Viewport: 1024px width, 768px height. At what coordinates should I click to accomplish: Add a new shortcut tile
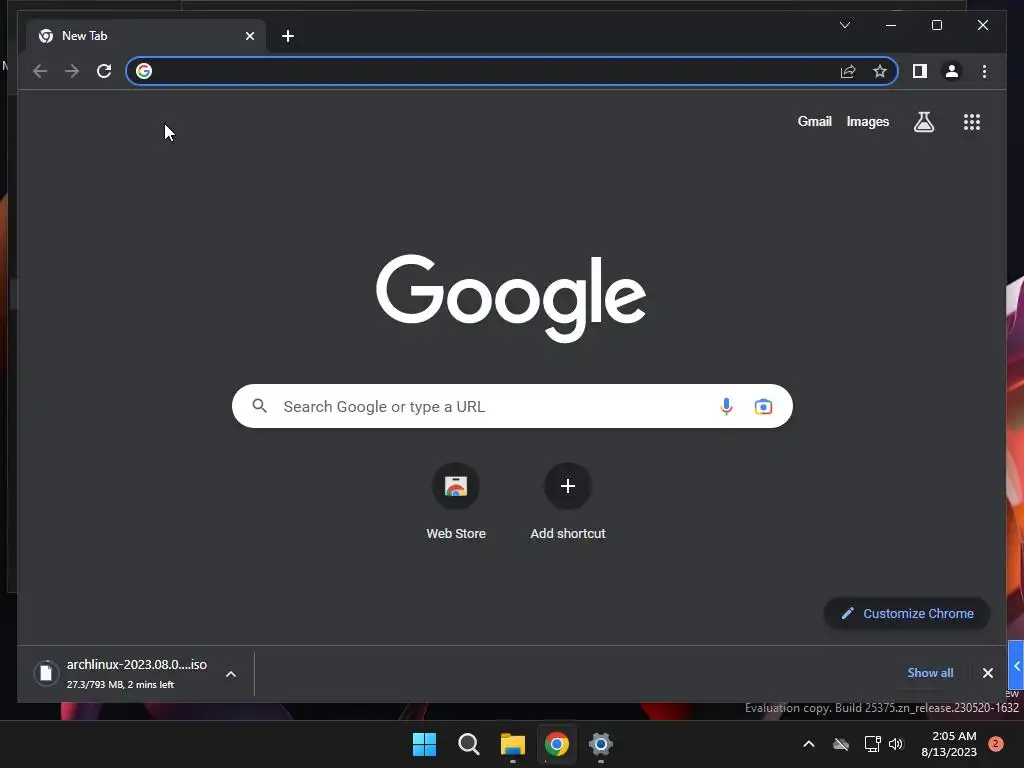pyautogui.click(x=568, y=502)
